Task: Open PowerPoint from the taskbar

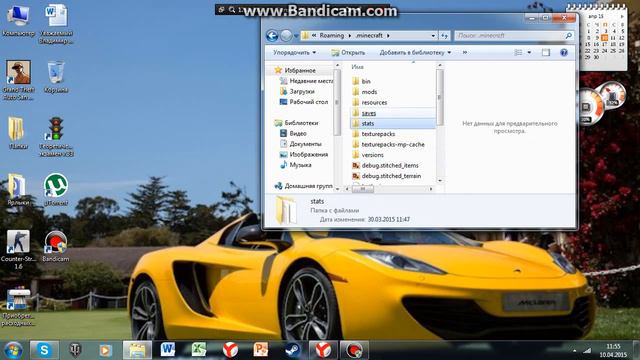Action: coord(260,350)
